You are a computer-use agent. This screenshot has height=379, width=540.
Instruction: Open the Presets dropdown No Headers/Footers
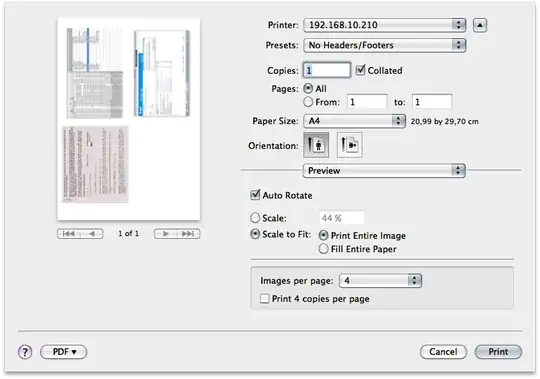coord(385,45)
